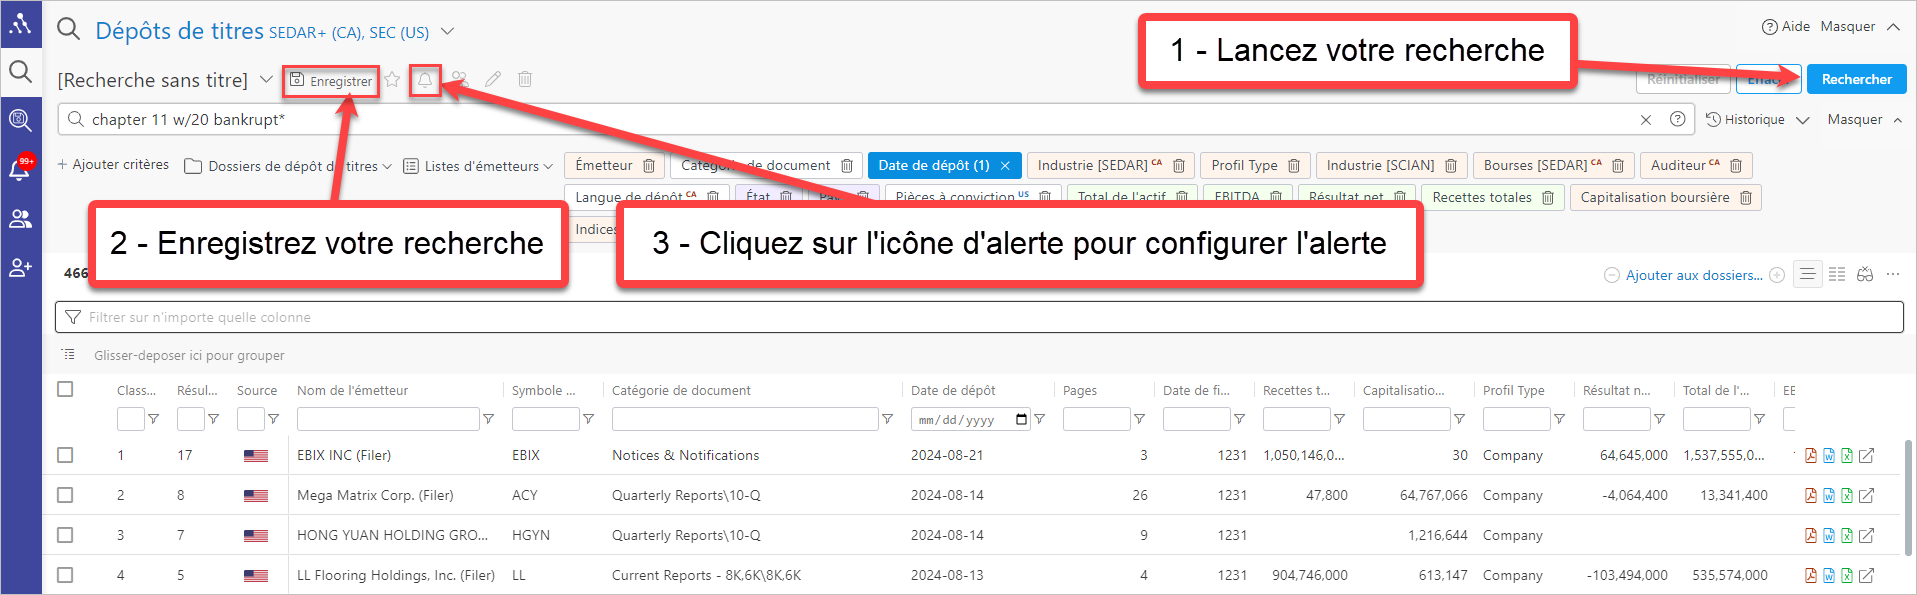
Task: Open the Profil Type criterion chip
Action: pyautogui.click(x=1244, y=166)
